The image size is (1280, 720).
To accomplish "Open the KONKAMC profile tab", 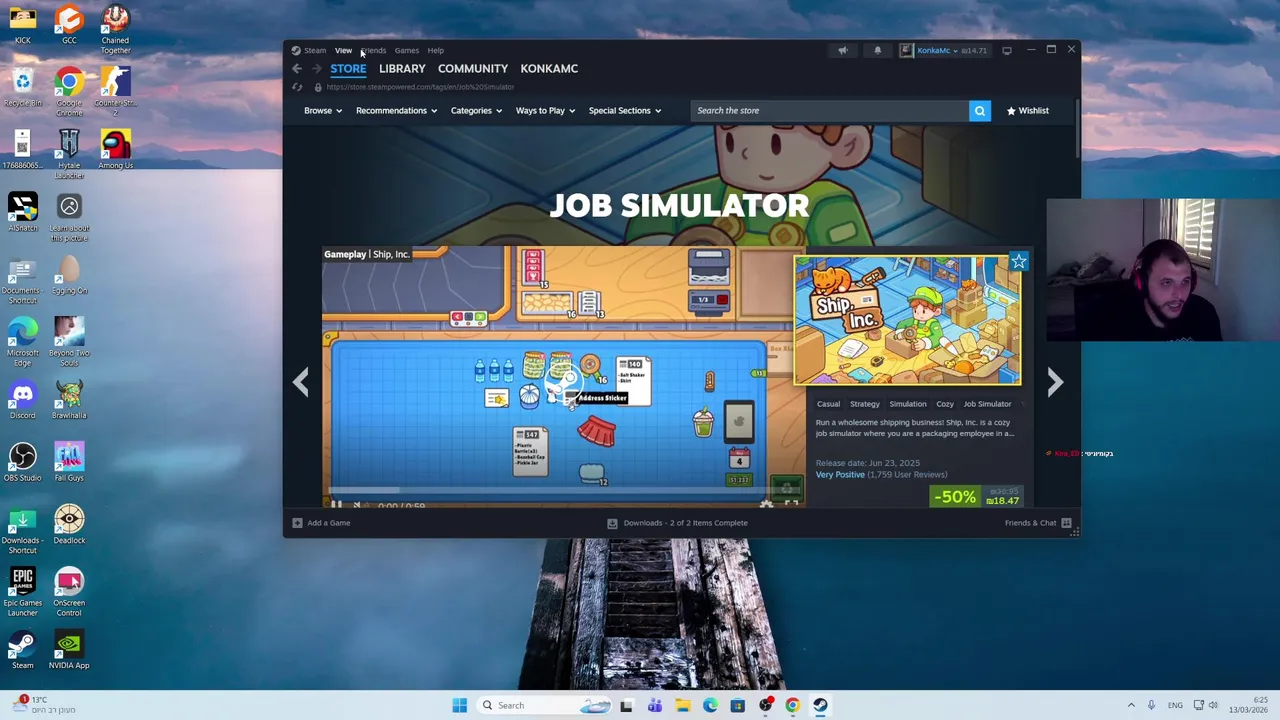I will 549,69.
